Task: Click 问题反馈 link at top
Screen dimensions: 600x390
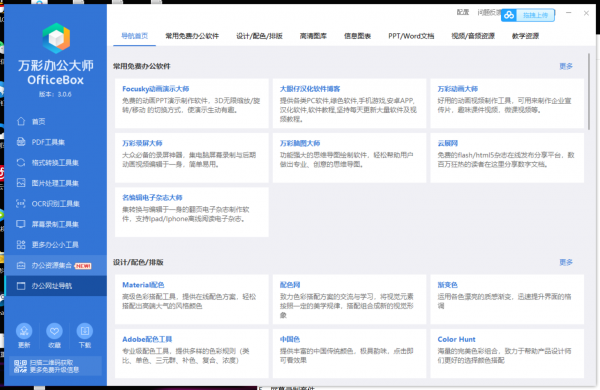Action: point(489,12)
